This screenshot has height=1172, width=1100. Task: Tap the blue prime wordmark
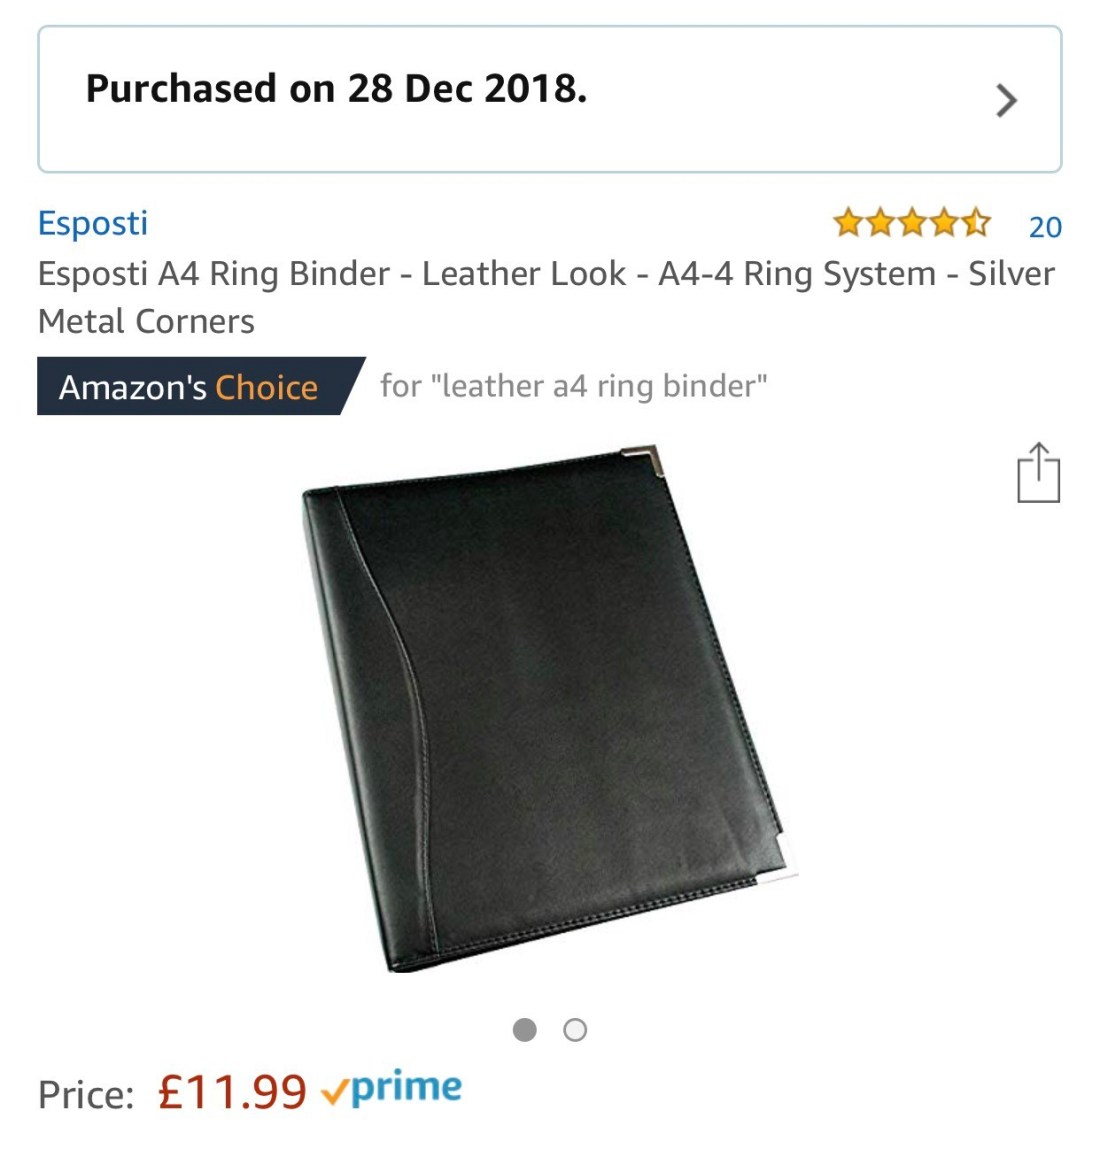pos(407,1089)
